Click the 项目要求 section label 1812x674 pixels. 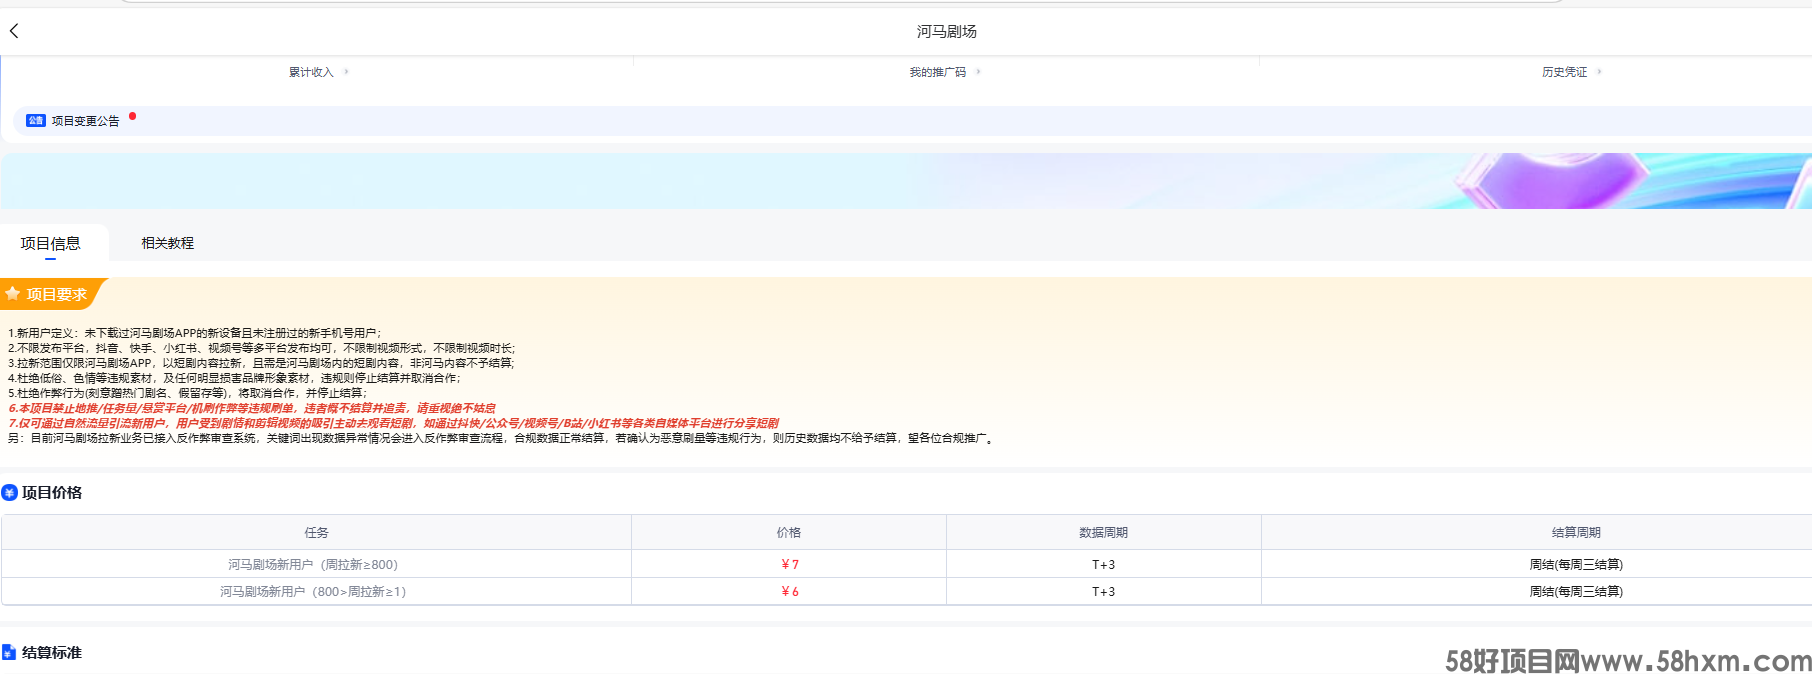[57, 294]
